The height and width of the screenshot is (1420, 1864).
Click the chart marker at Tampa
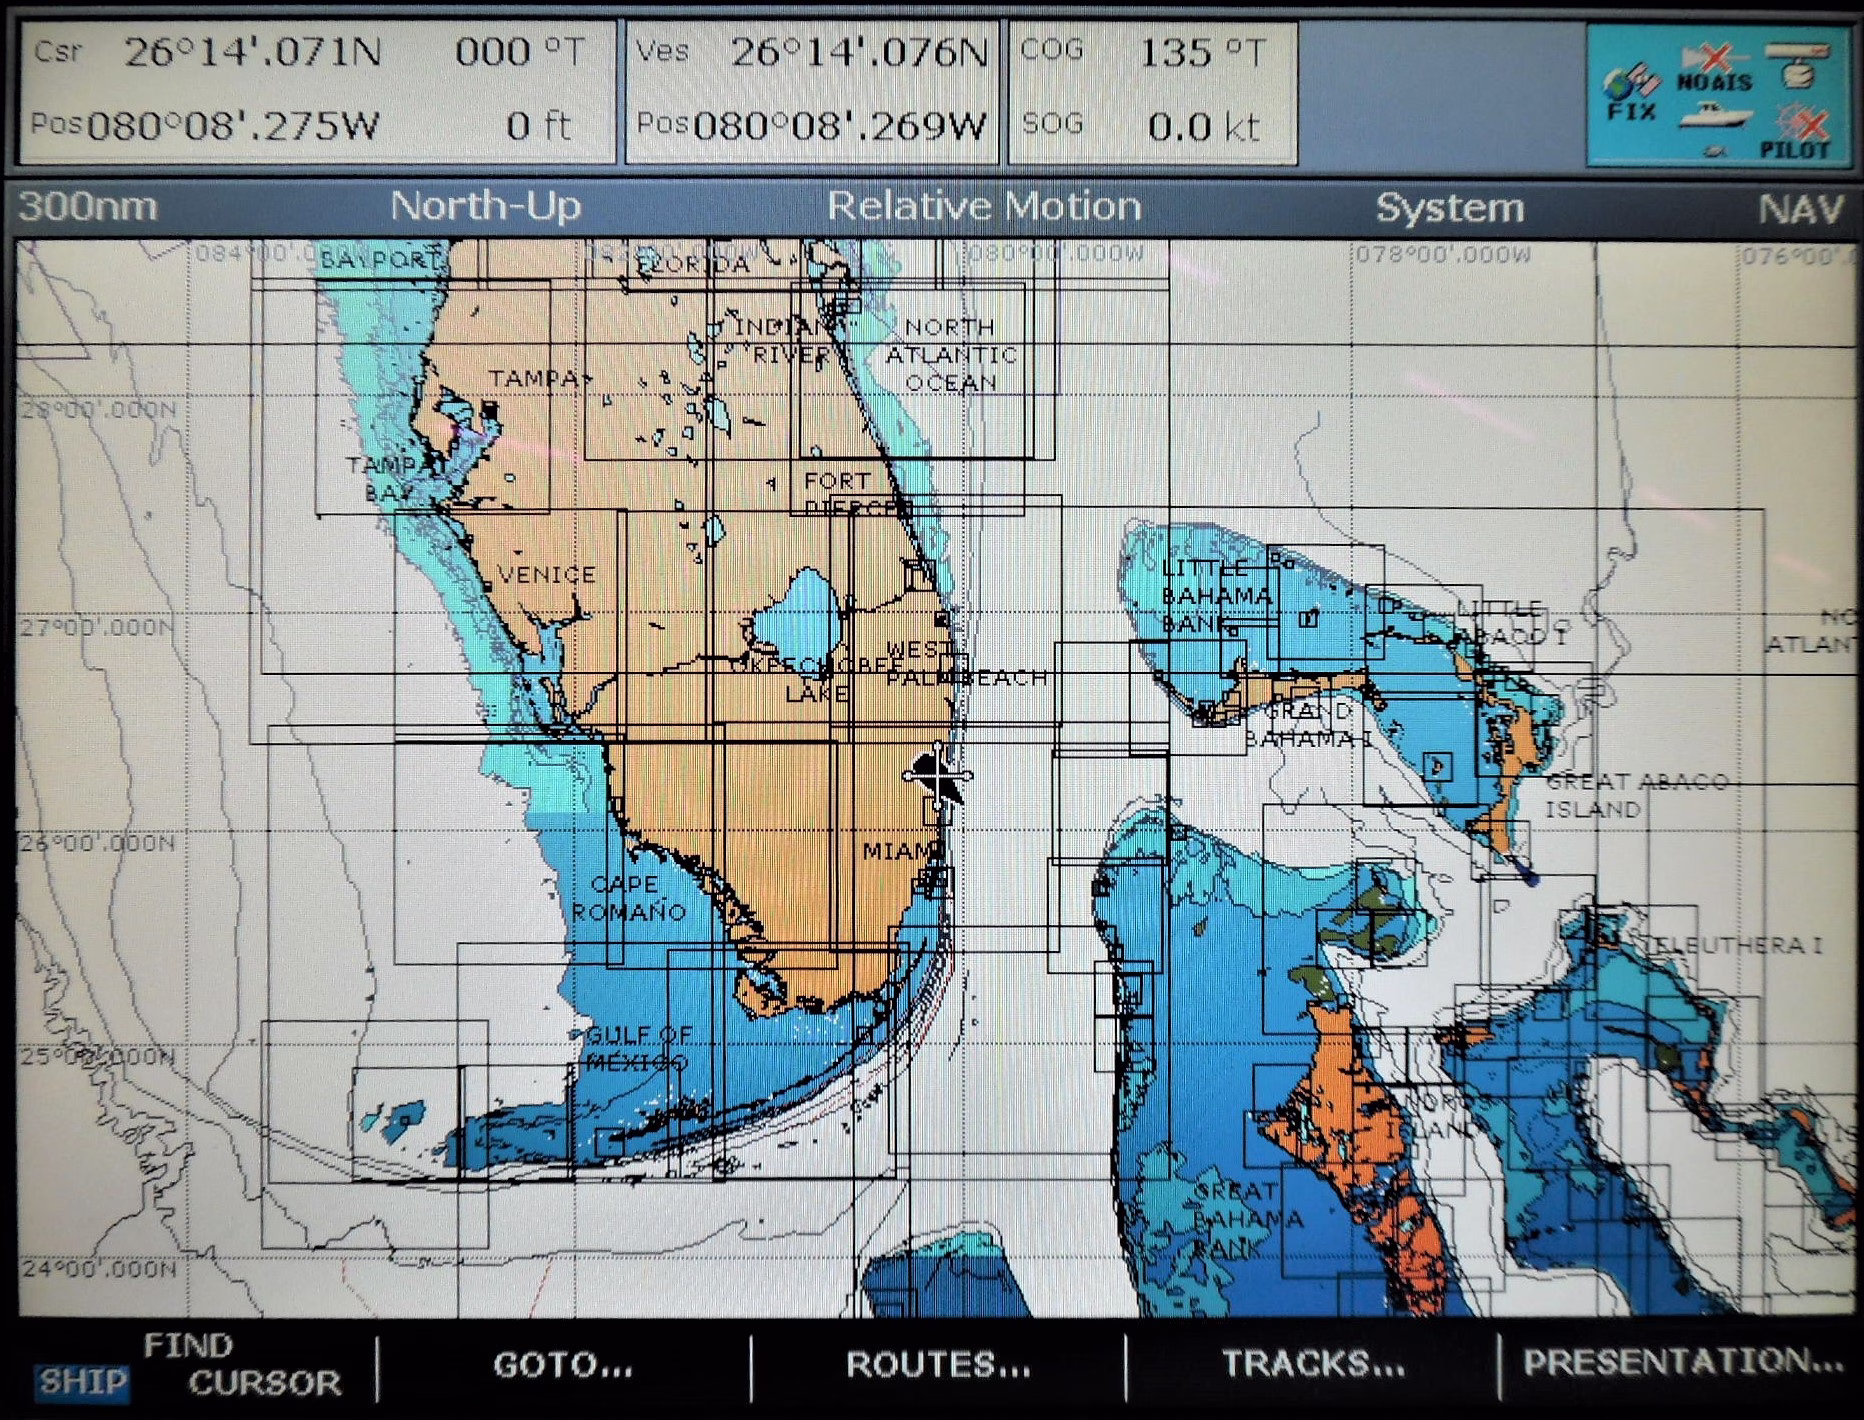click(489, 409)
